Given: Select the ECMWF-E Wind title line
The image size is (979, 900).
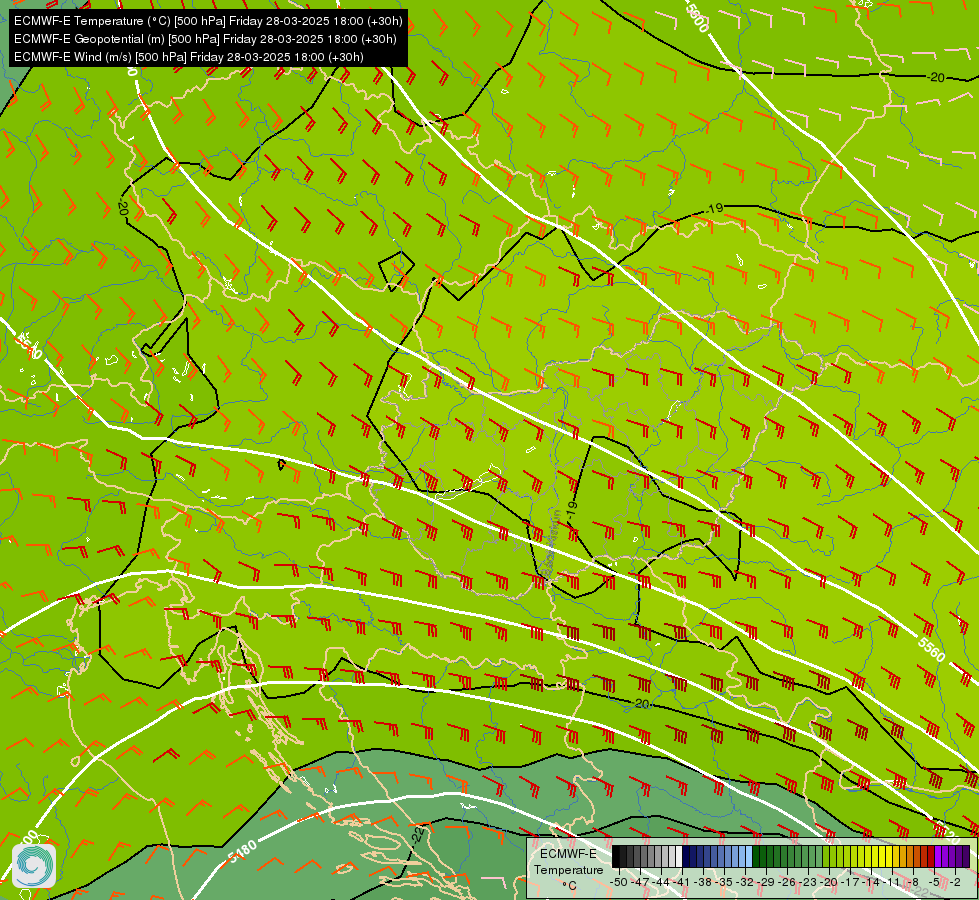Looking at the screenshot, I should click(x=189, y=57).
